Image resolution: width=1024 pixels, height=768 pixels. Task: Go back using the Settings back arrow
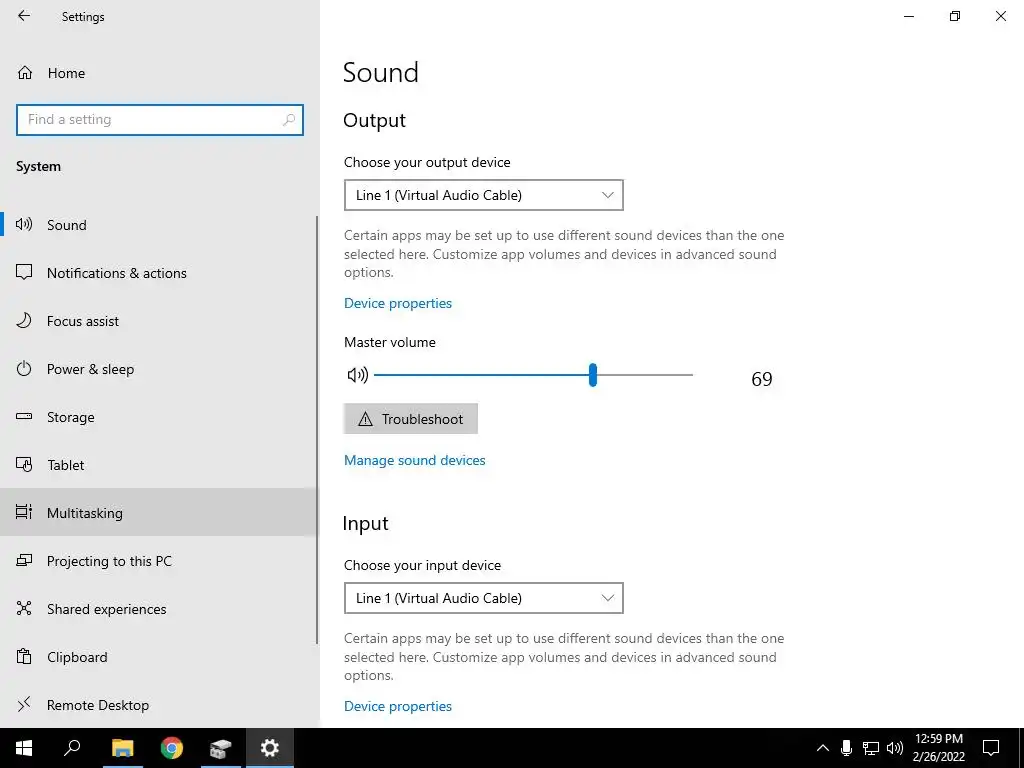point(24,16)
